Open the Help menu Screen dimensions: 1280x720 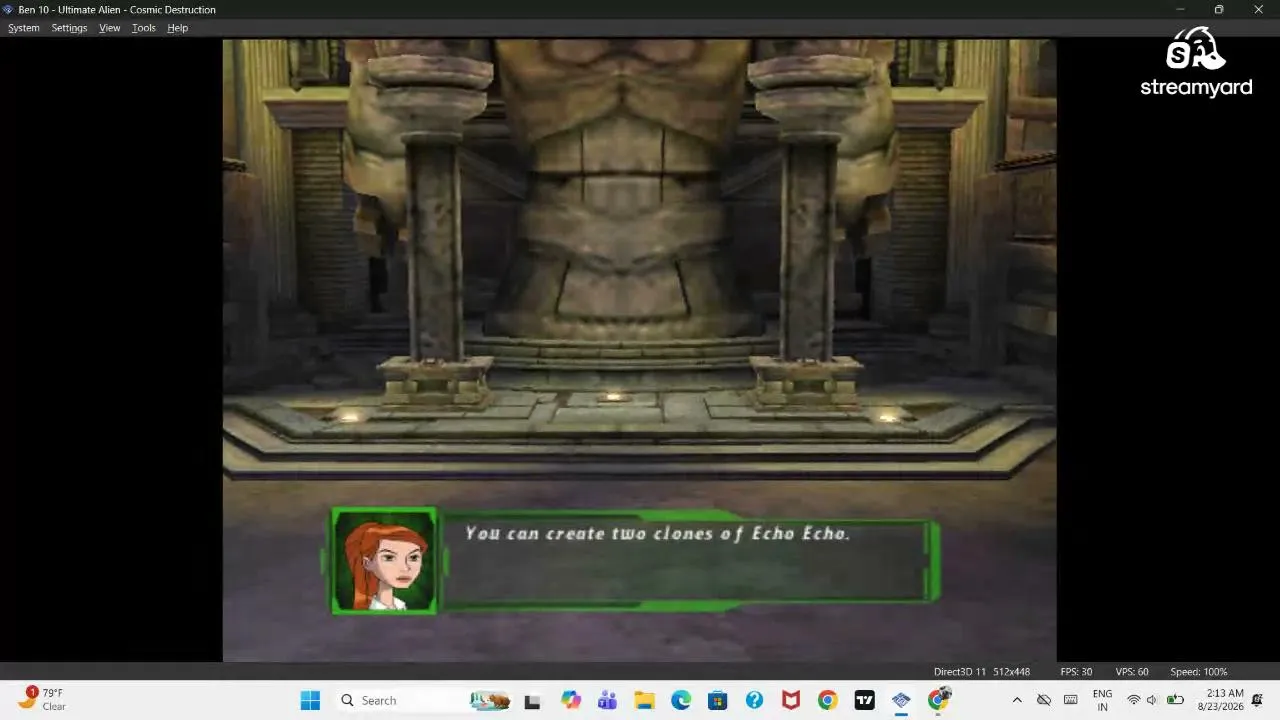coord(177,28)
